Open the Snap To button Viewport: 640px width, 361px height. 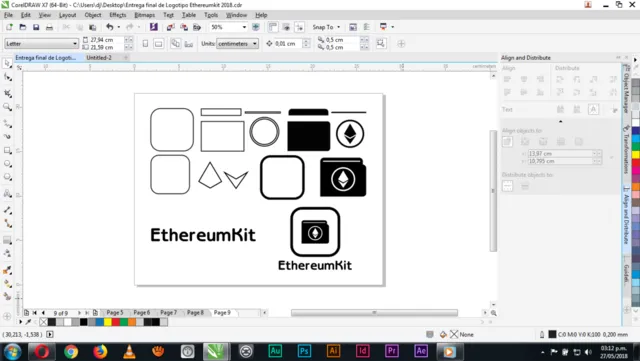(x=326, y=27)
